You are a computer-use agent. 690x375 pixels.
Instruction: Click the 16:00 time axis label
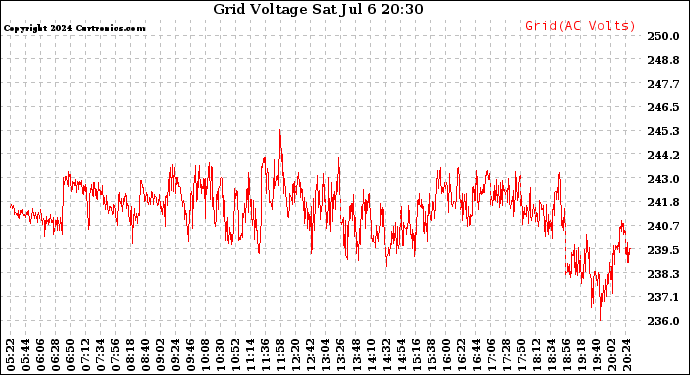pyautogui.click(x=446, y=355)
